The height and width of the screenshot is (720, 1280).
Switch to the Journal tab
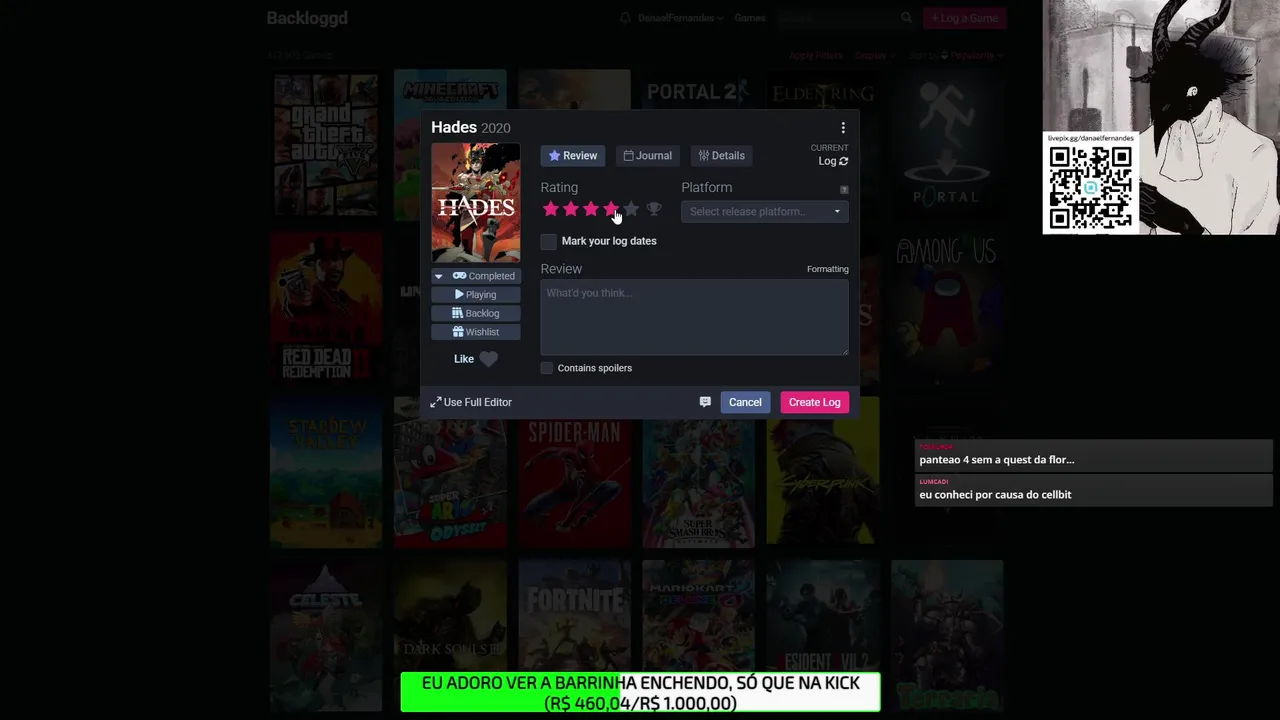pyautogui.click(x=647, y=156)
